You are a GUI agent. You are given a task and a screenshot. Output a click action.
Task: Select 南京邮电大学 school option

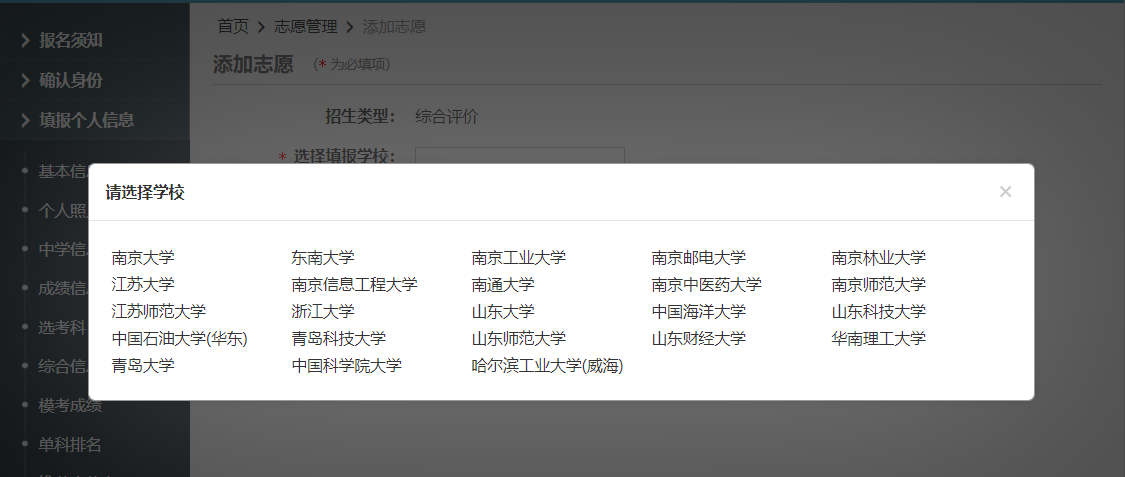698,258
